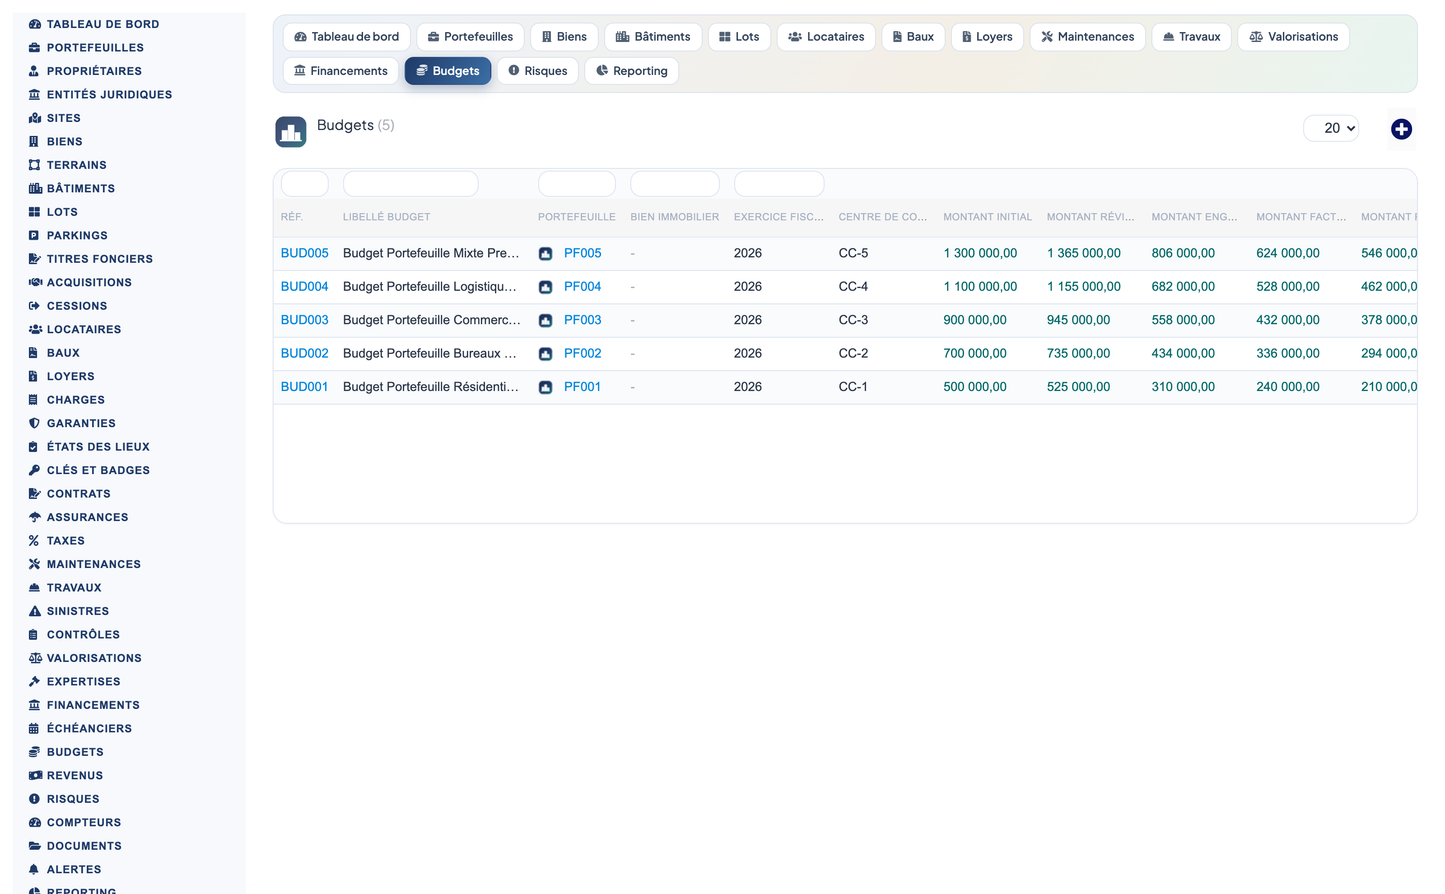The width and height of the screenshot is (1445, 894).
Task: Switch to the Bâtiments tab
Action: [x=653, y=37]
